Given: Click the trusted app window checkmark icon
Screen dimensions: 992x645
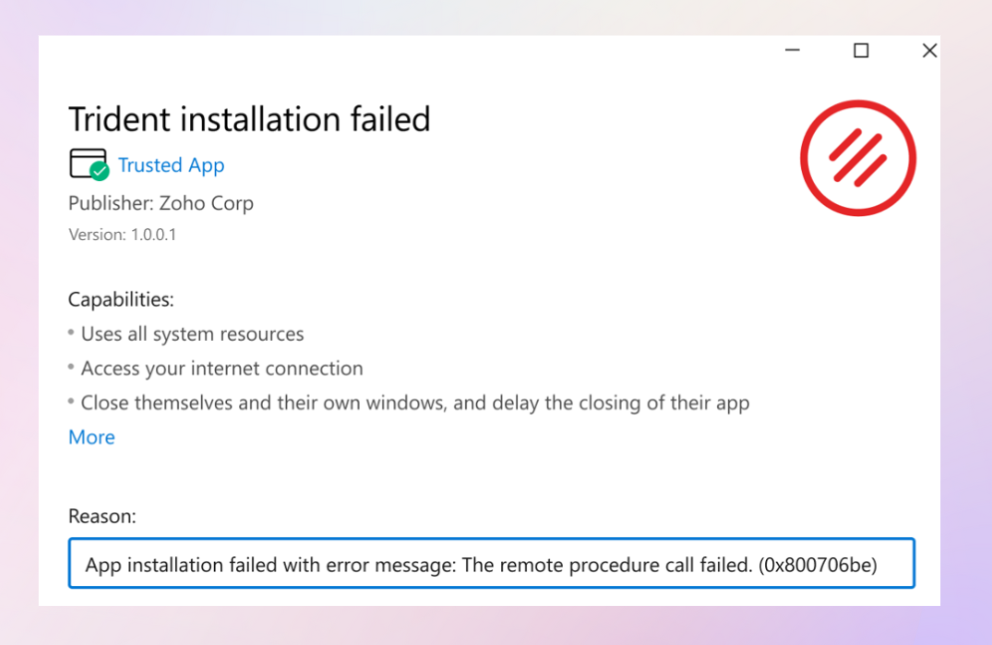Looking at the screenshot, I should click(x=89, y=164).
